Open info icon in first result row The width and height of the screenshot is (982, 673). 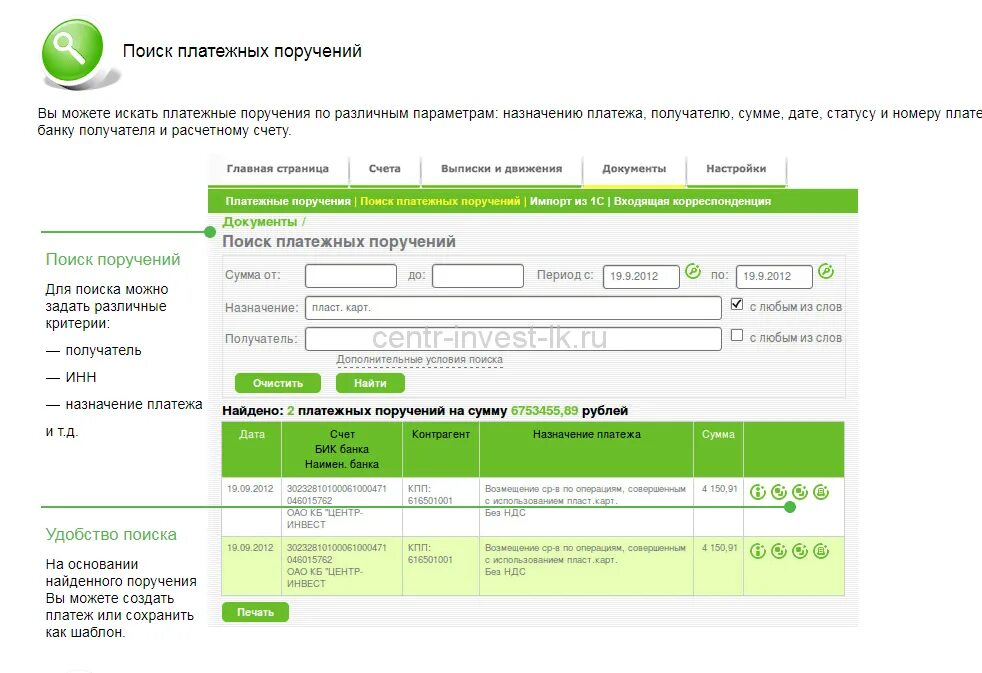(758, 492)
